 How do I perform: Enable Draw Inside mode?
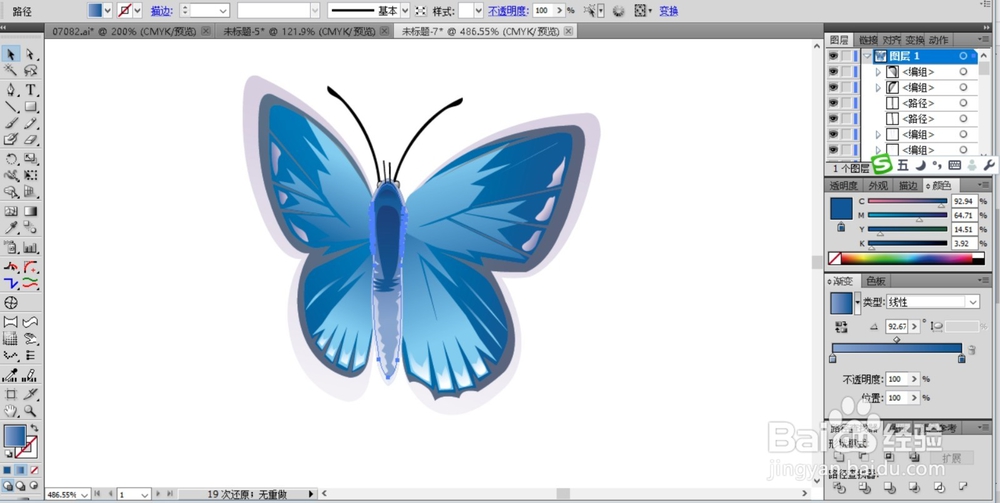(34, 486)
